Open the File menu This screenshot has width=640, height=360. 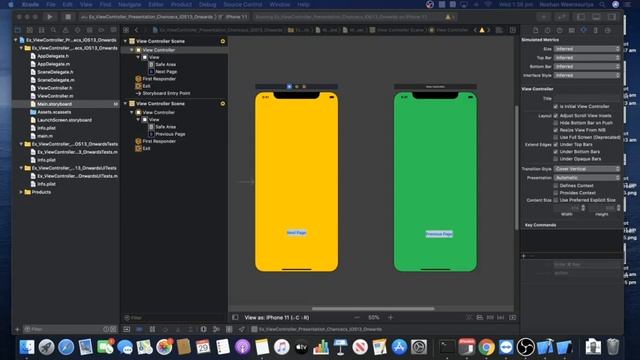pos(51,4)
